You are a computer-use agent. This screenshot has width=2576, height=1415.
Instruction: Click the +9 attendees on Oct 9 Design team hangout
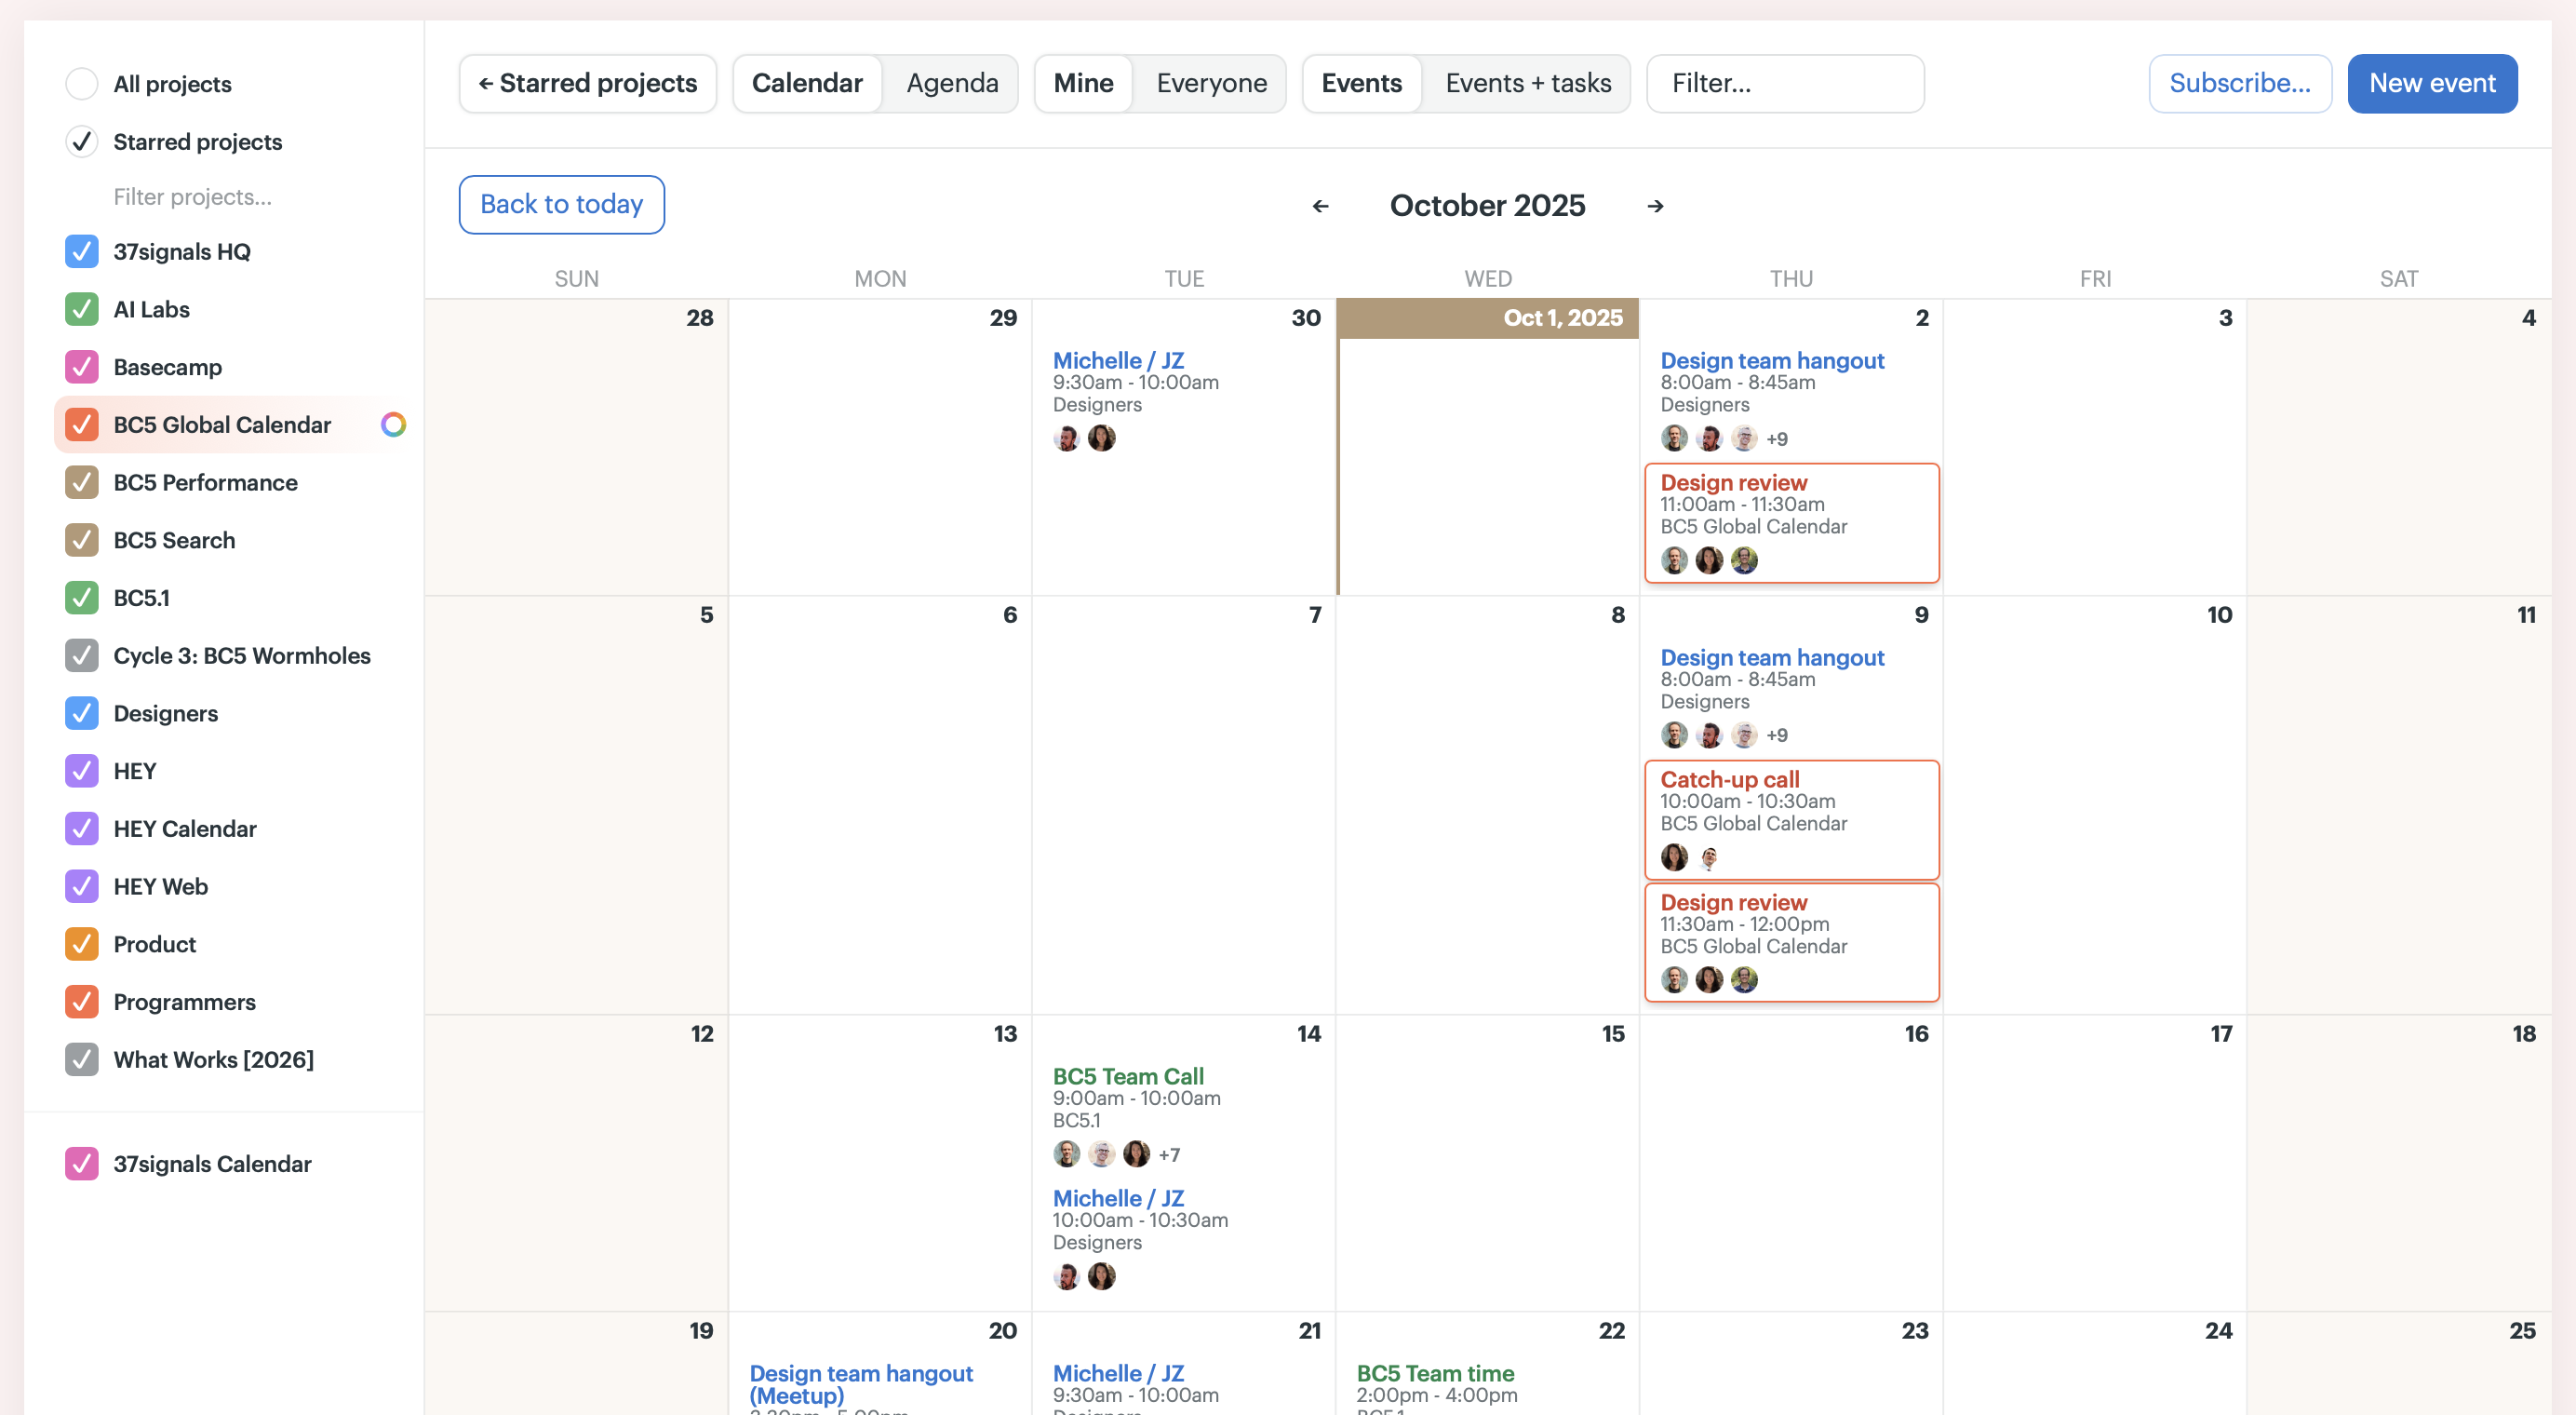(1777, 735)
